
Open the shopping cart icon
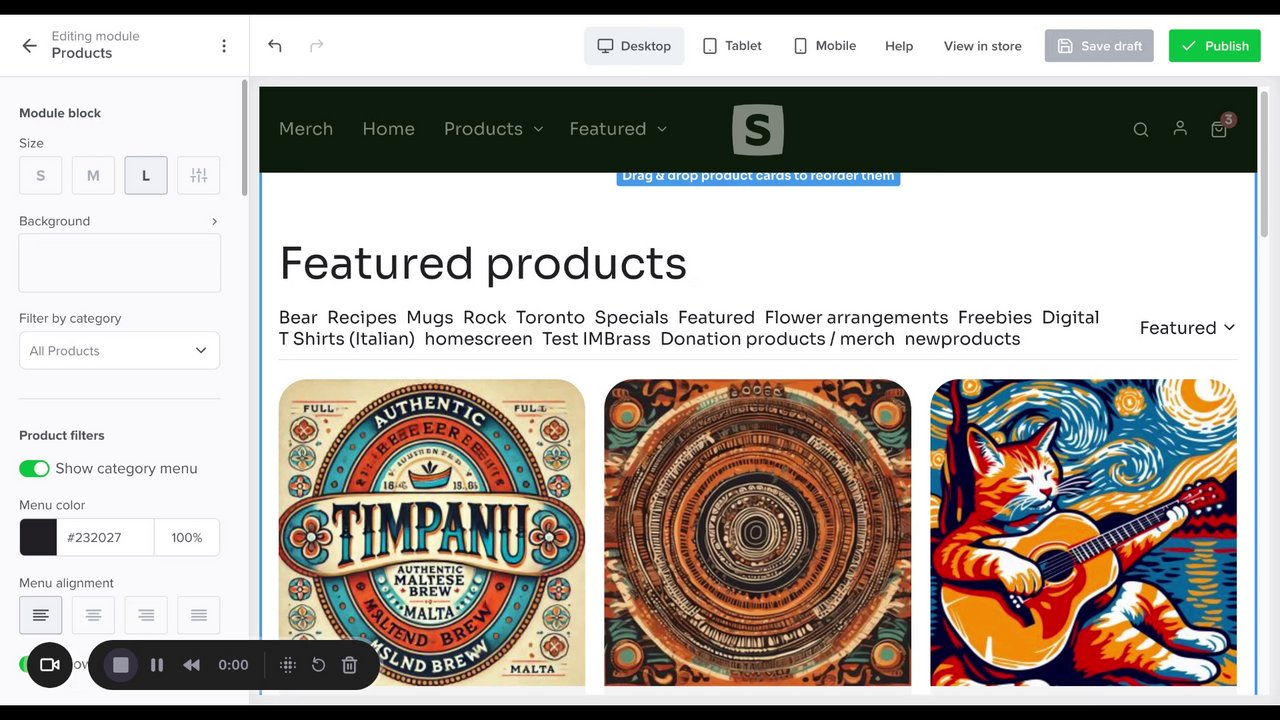click(x=1218, y=129)
